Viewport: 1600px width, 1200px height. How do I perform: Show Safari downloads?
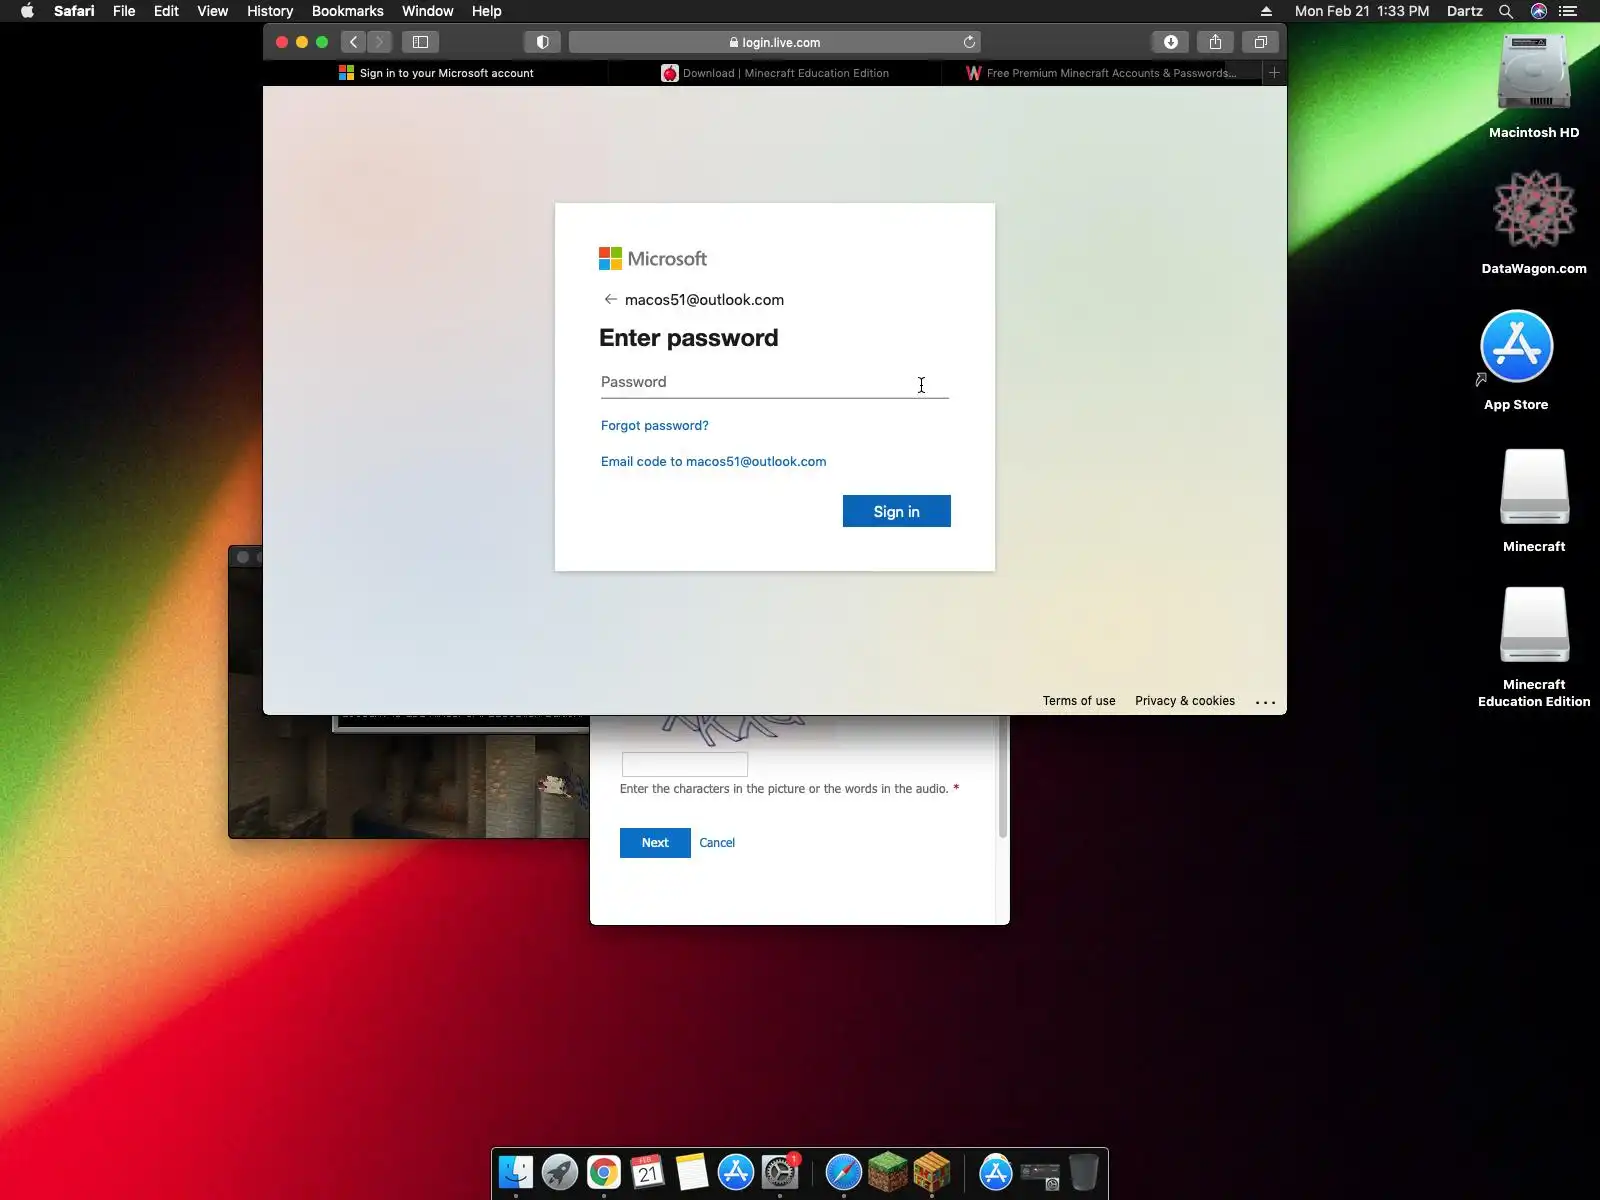coord(1170,42)
